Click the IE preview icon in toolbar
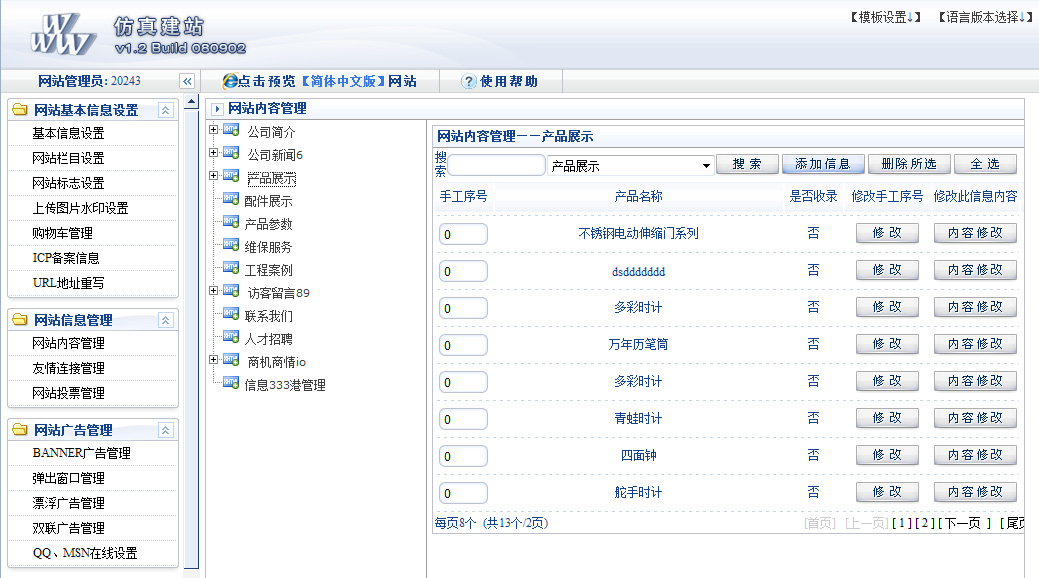The width and height of the screenshot is (1039, 578). point(230,82)
